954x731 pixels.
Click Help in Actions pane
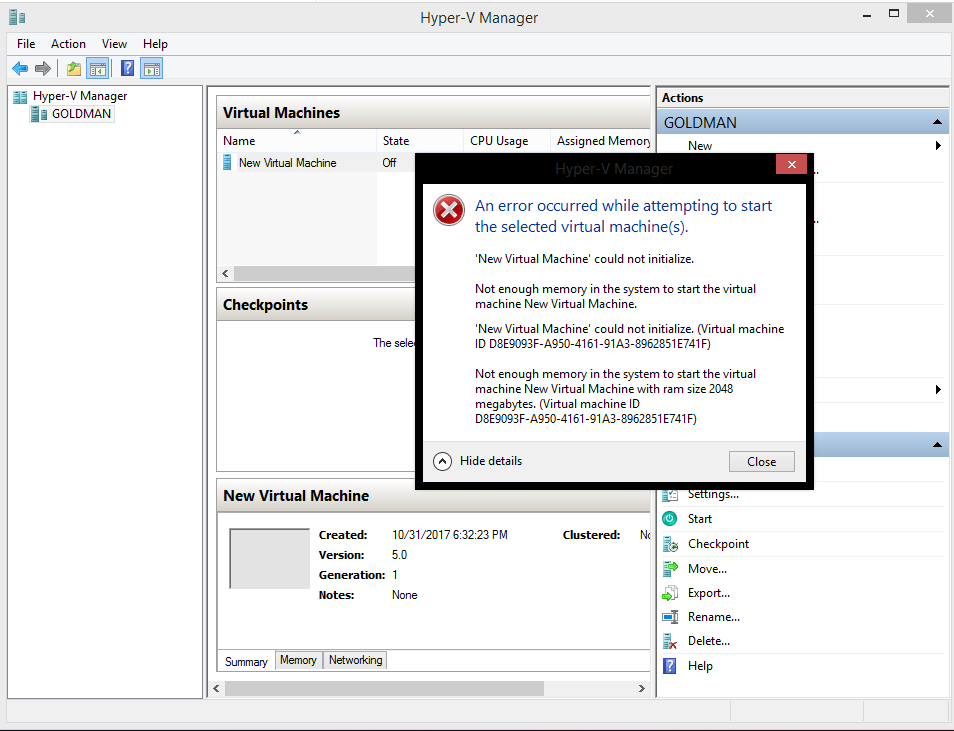pyautogui.click(x=700, y=666)
